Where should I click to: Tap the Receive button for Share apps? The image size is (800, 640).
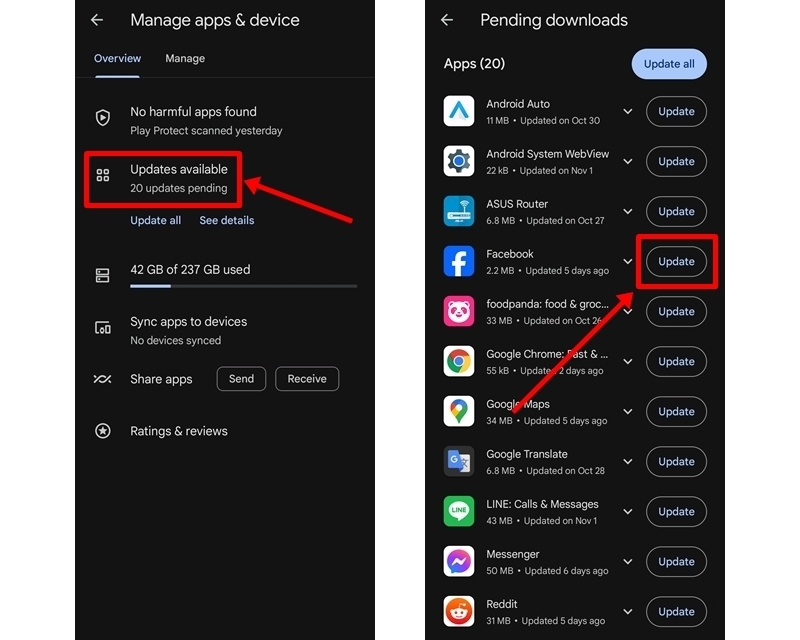tap(307, 379)
